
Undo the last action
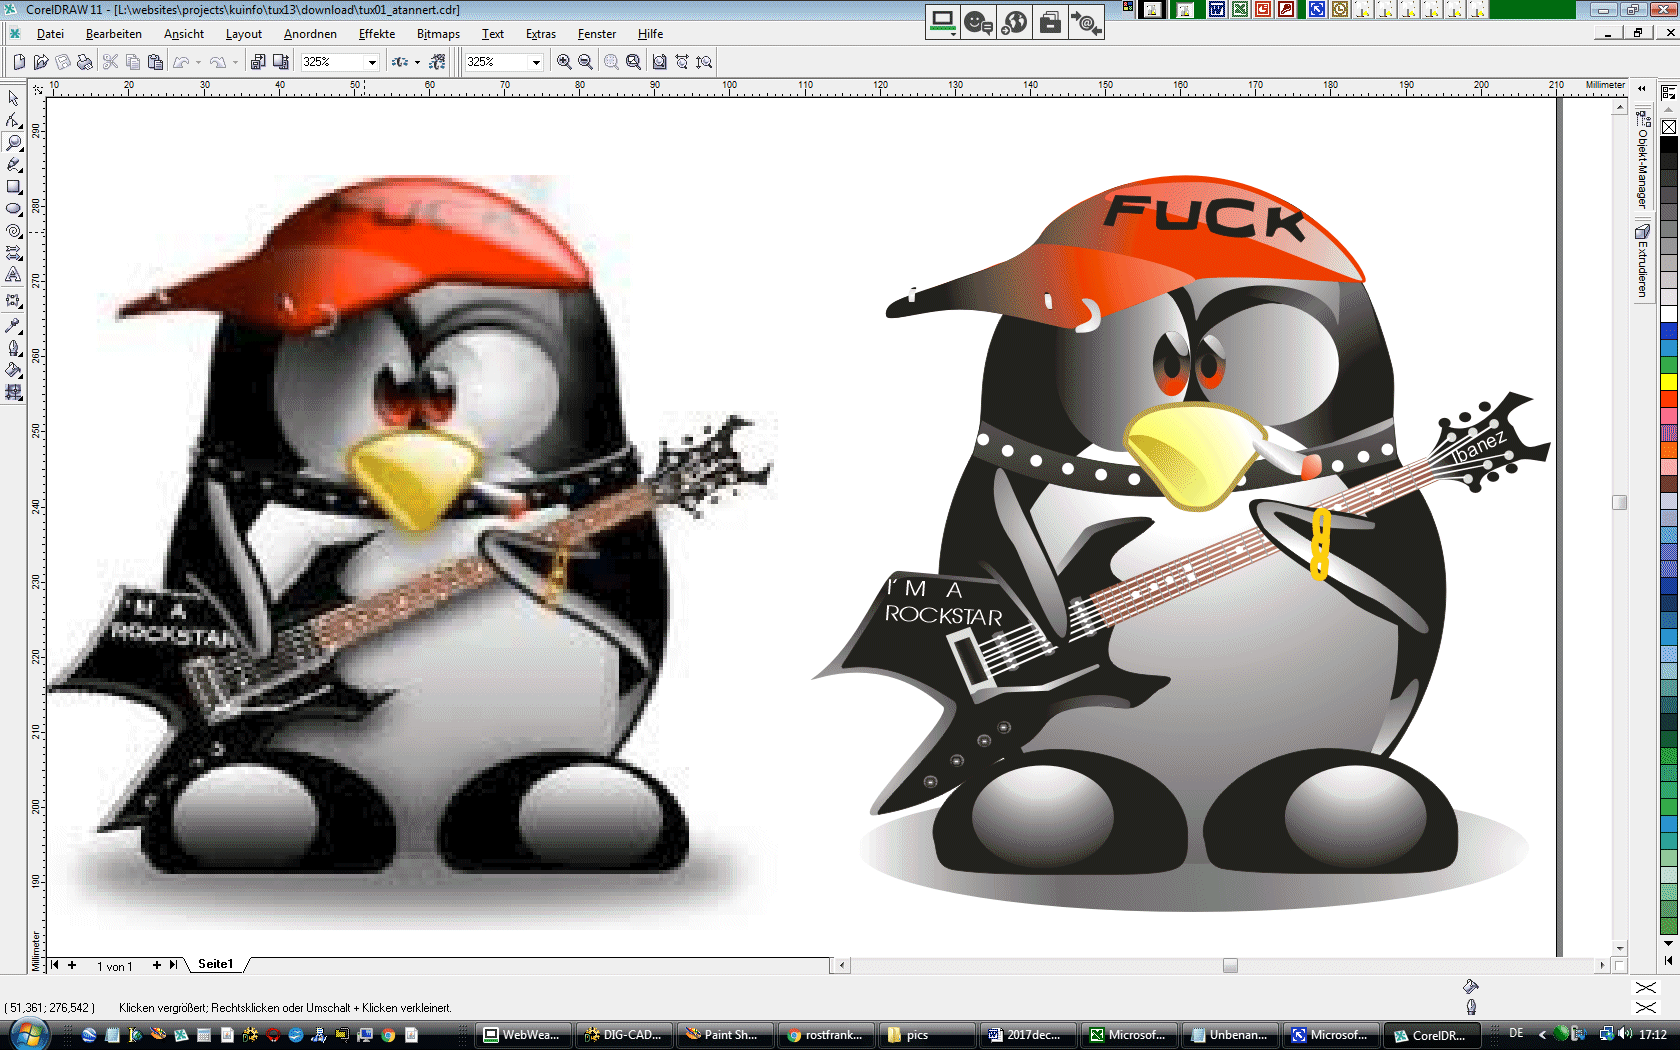pos(181,62)
